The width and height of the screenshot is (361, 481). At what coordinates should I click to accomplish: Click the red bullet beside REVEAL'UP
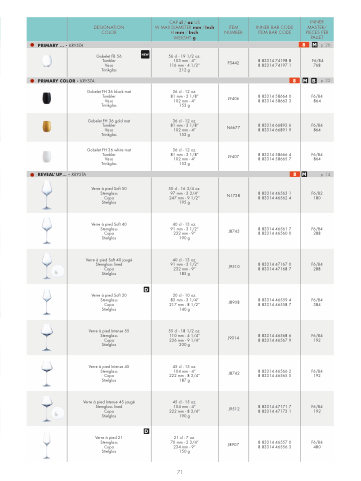(x=32, y=174)
